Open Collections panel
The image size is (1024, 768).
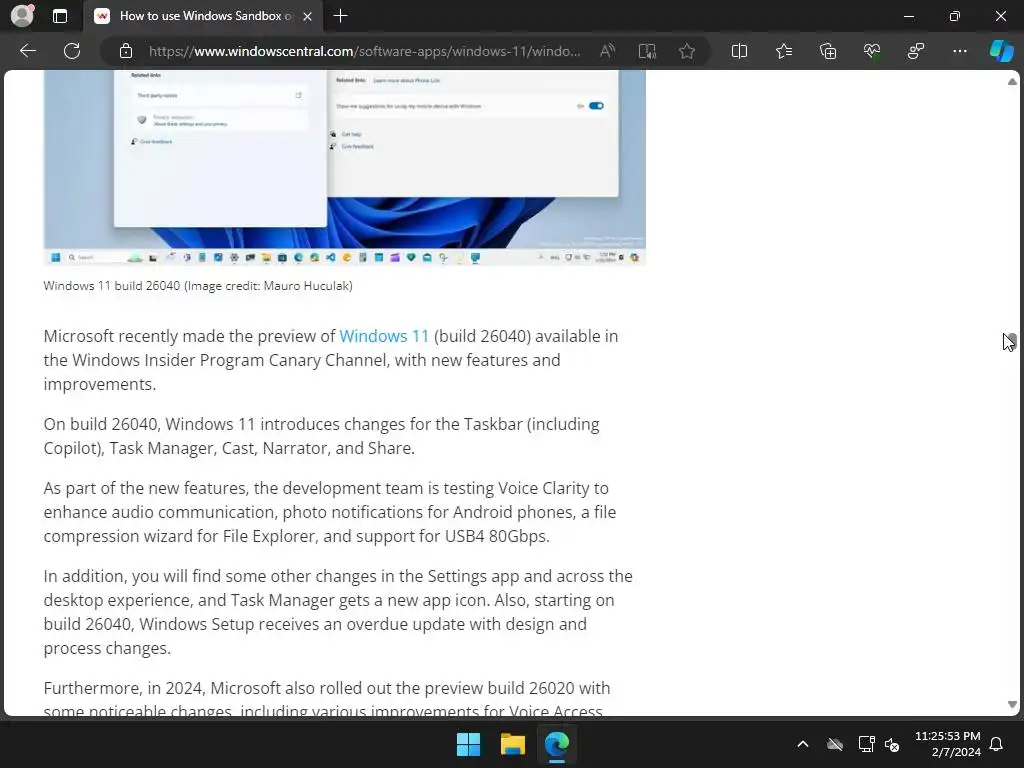[x=827, y=51]
